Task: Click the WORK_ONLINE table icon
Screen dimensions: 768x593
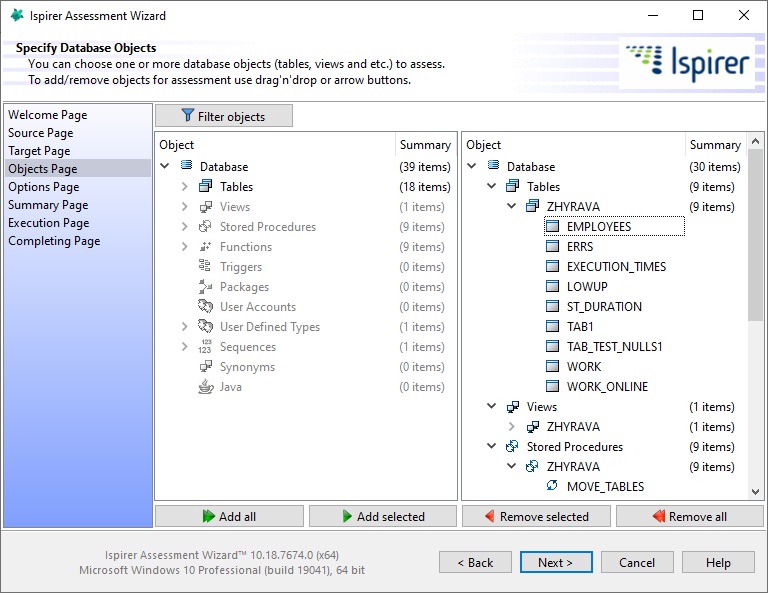Action: point(552,386)
